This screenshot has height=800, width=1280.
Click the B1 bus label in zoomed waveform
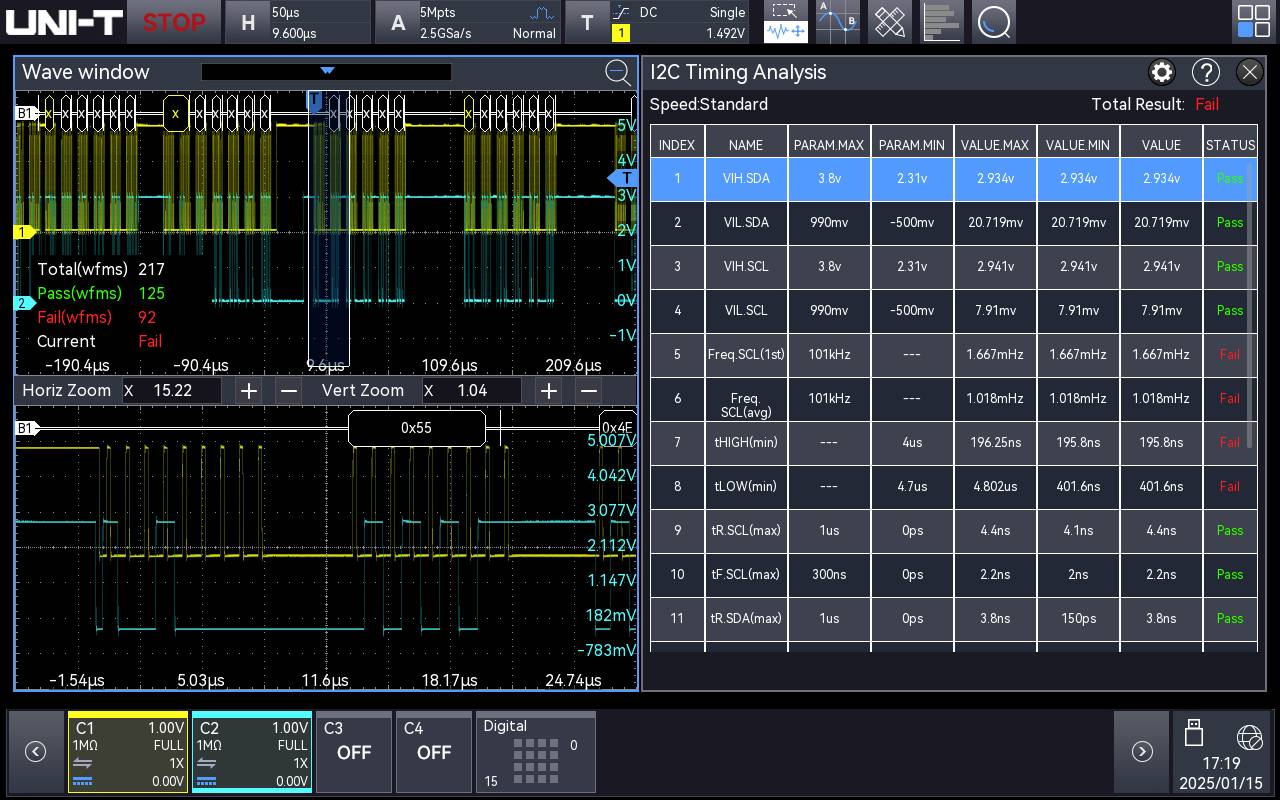25,428
